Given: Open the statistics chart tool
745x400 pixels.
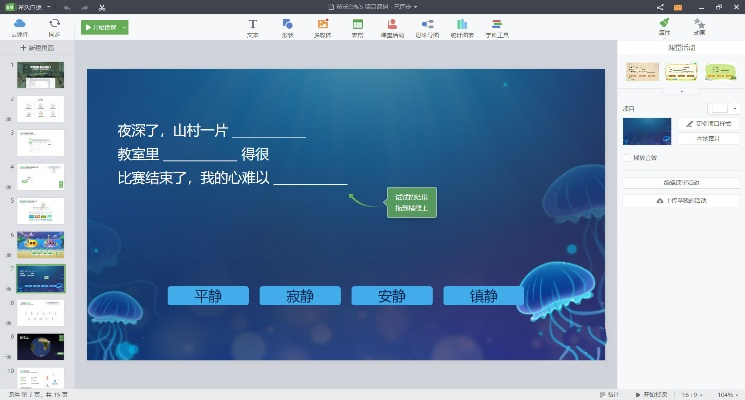Looking at the screenshot, I should 460,26.
